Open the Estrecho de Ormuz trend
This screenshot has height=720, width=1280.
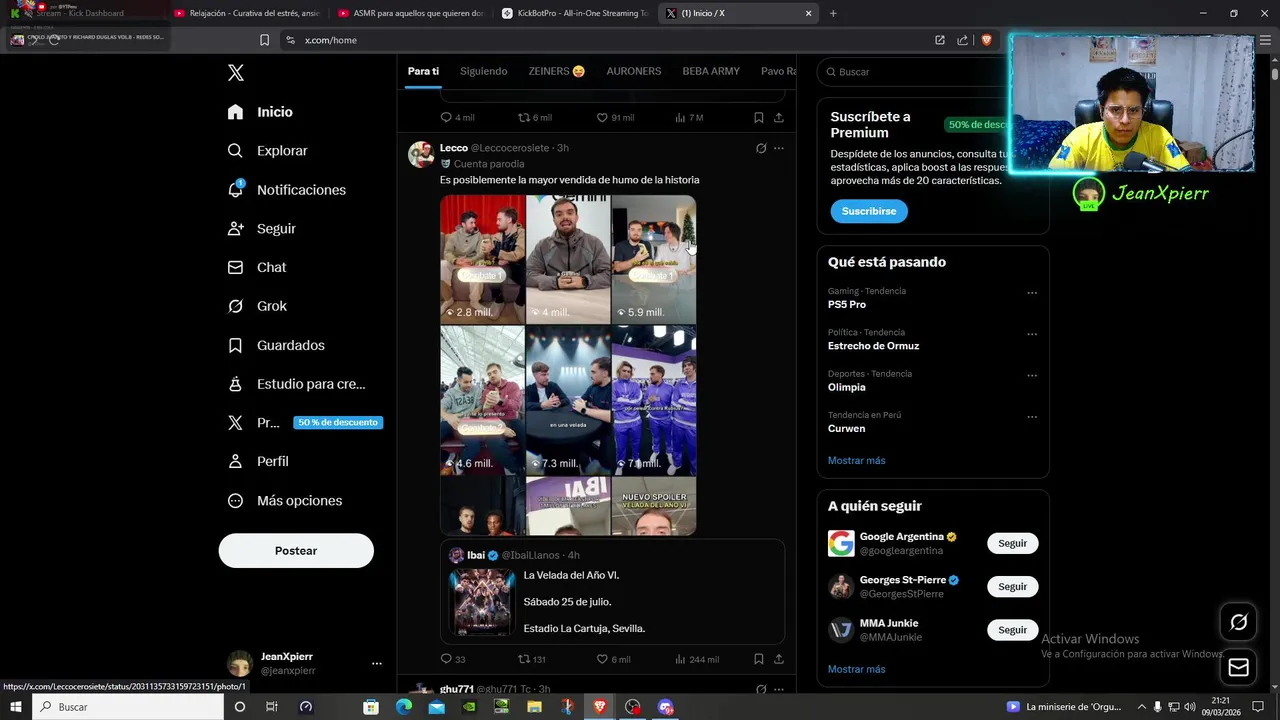(873, 346)
